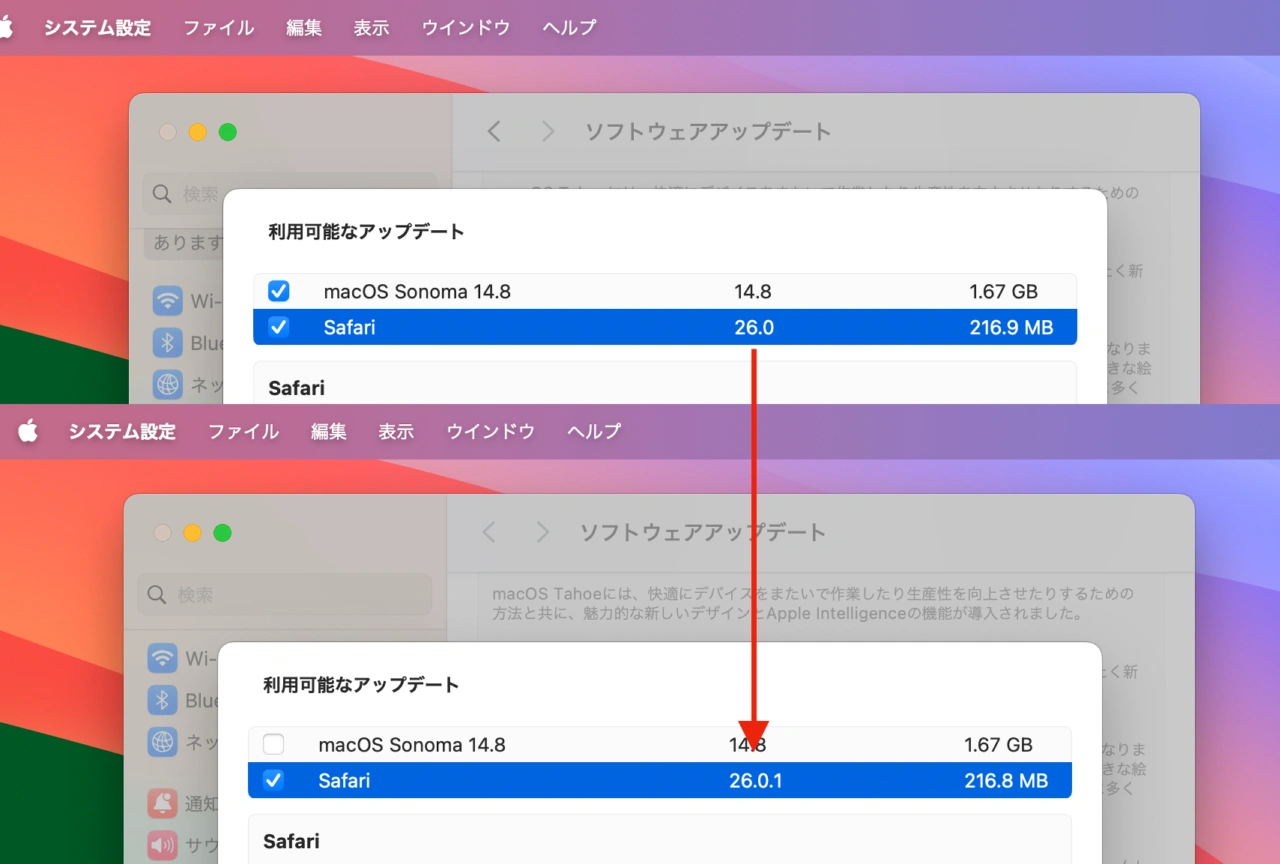Open サウンド sound settings in the lower sidebar
The image size is (1280, 864).
tap(162, 845)
